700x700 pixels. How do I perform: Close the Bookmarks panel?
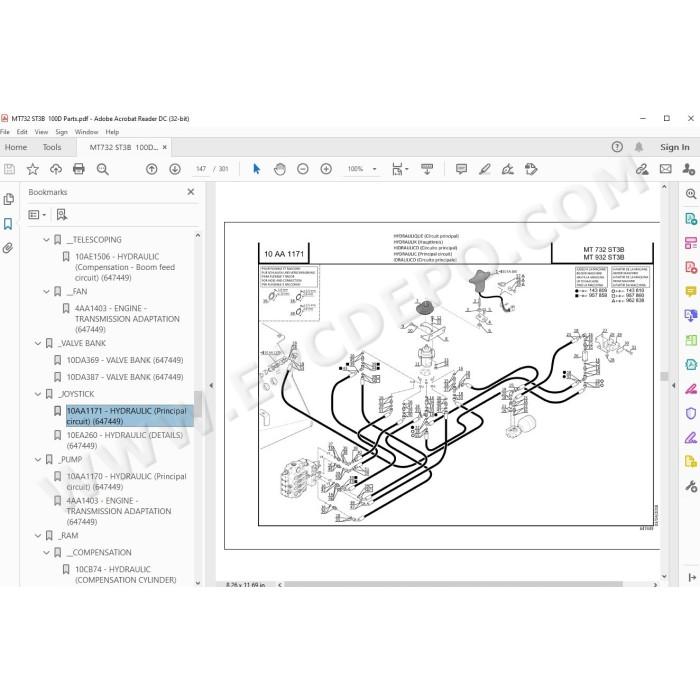pyautogui.click(x=191, y=192)
